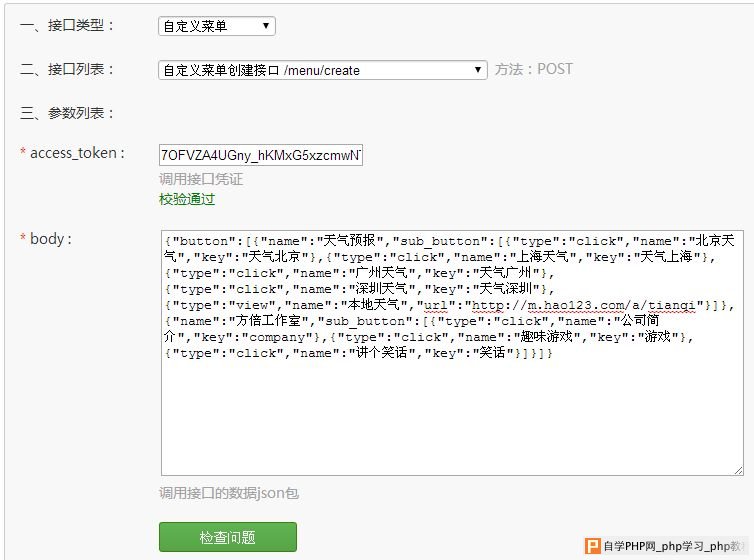Click the green 检查问题 button
The height and width of the screenshot is (560, 754).
click(228, 537)
